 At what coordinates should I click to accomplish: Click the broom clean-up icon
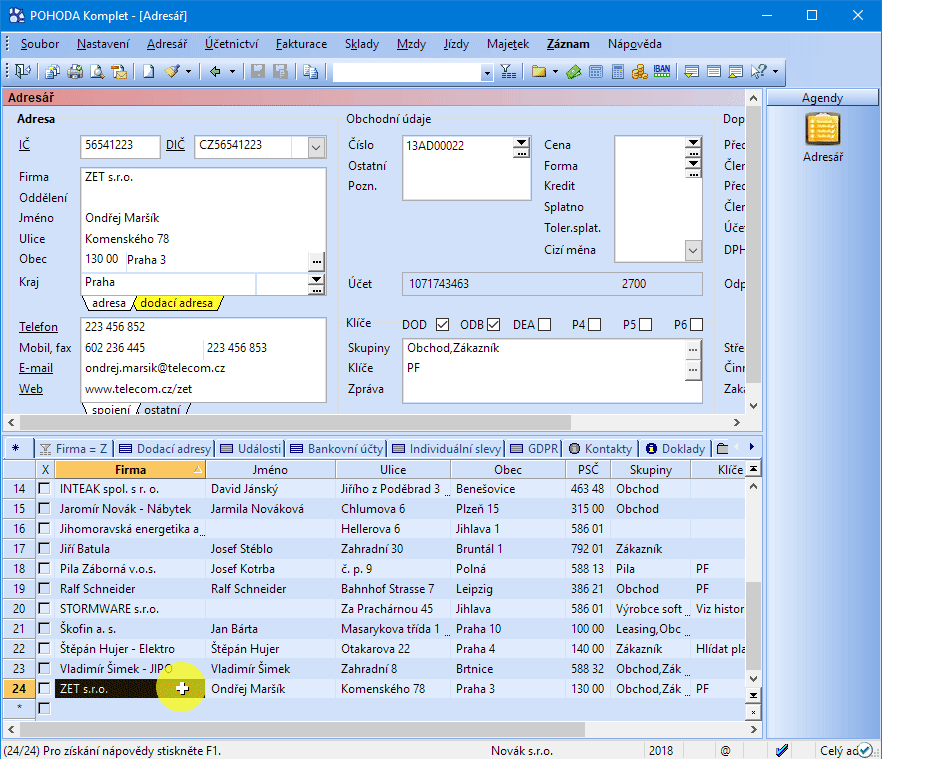point(172,71)
